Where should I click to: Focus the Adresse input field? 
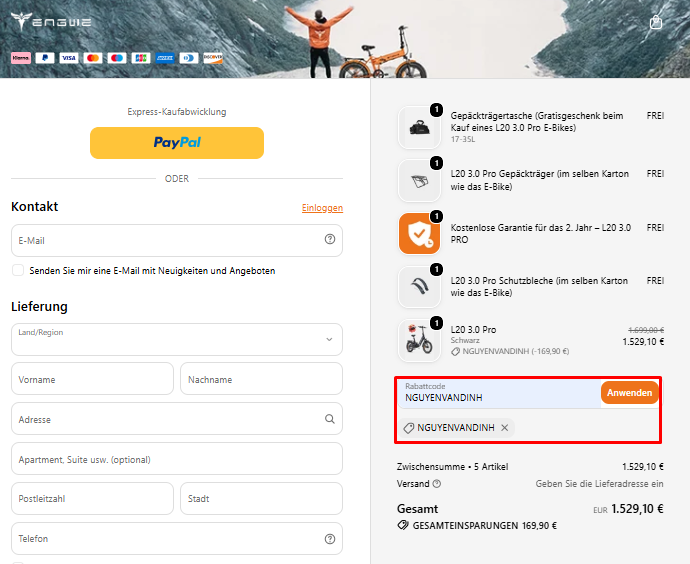coord(177,419)
